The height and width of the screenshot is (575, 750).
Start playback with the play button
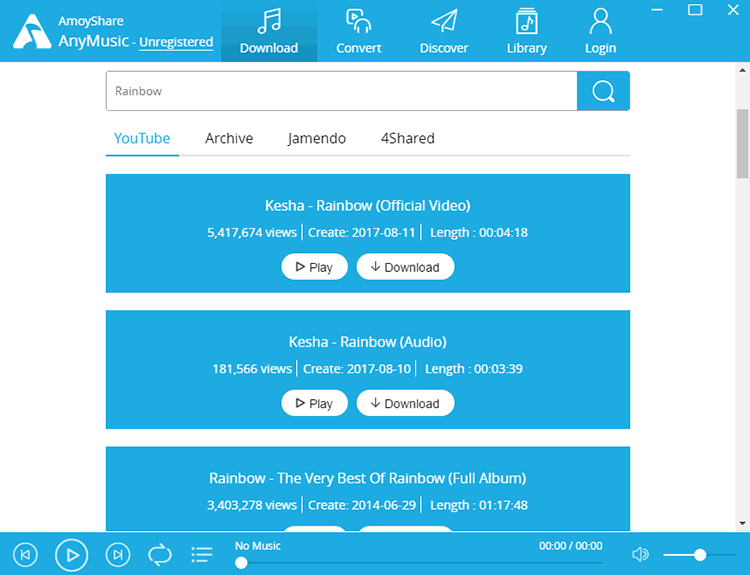tap(72, 555)
